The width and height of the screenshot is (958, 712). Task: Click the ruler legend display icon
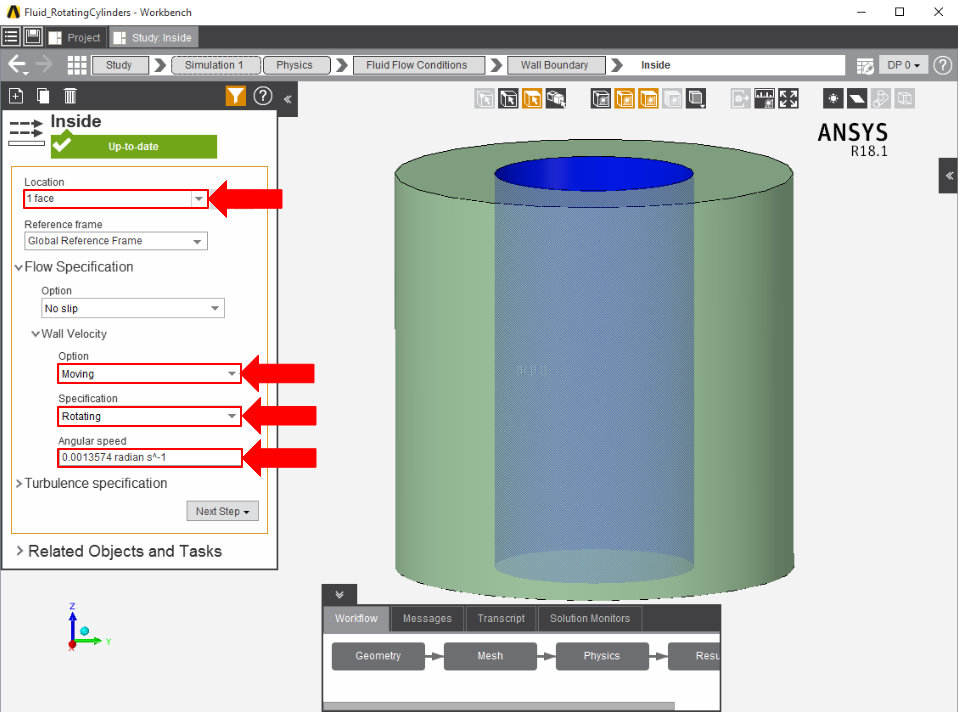(x=764, y=98)
